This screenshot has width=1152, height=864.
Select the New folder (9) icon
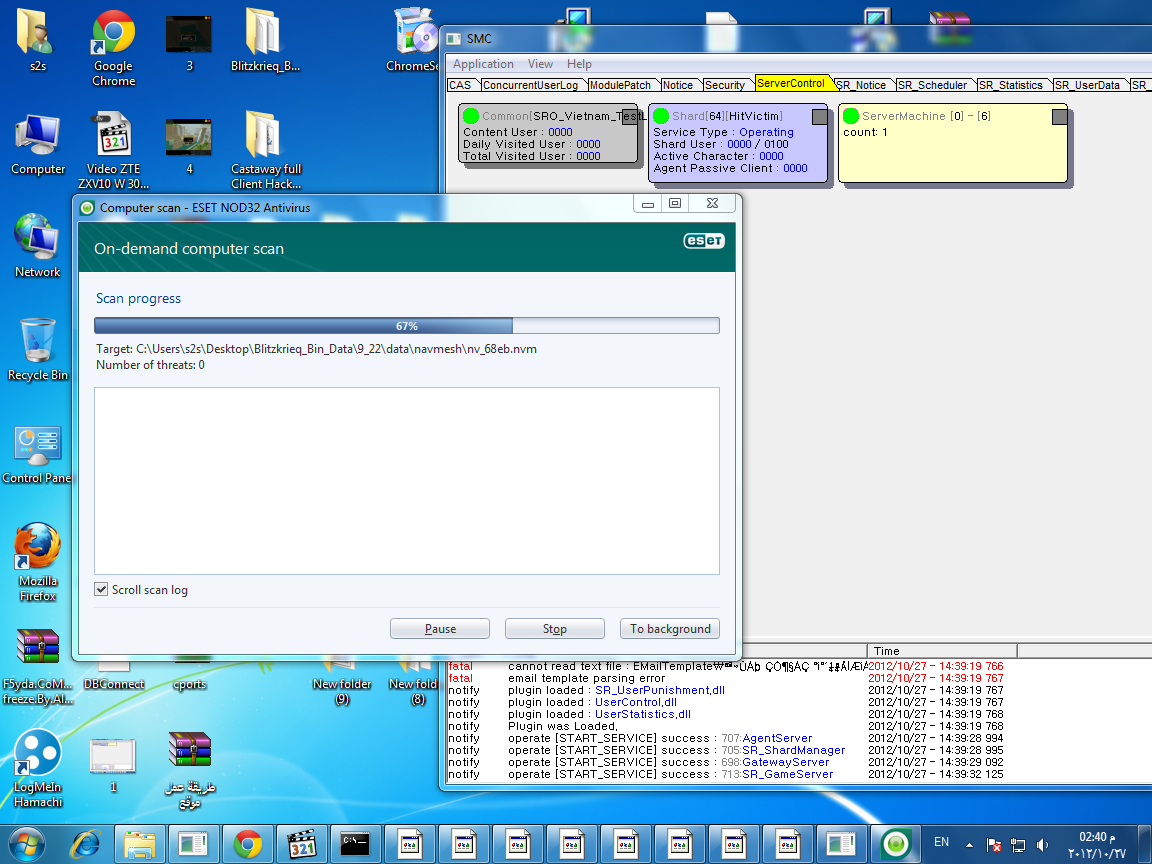342,683
